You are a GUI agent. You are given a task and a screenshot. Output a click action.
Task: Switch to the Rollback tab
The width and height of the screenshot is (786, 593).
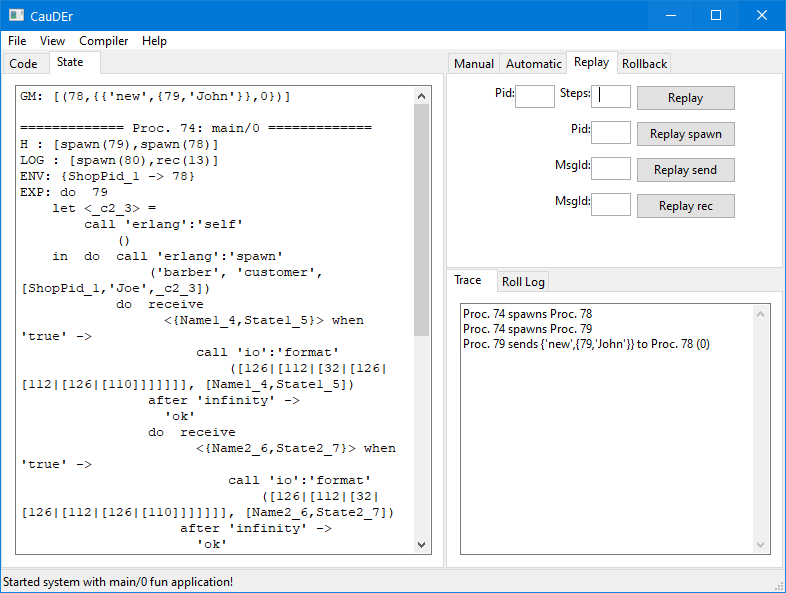pyautogui.click(x=644, y=63)
